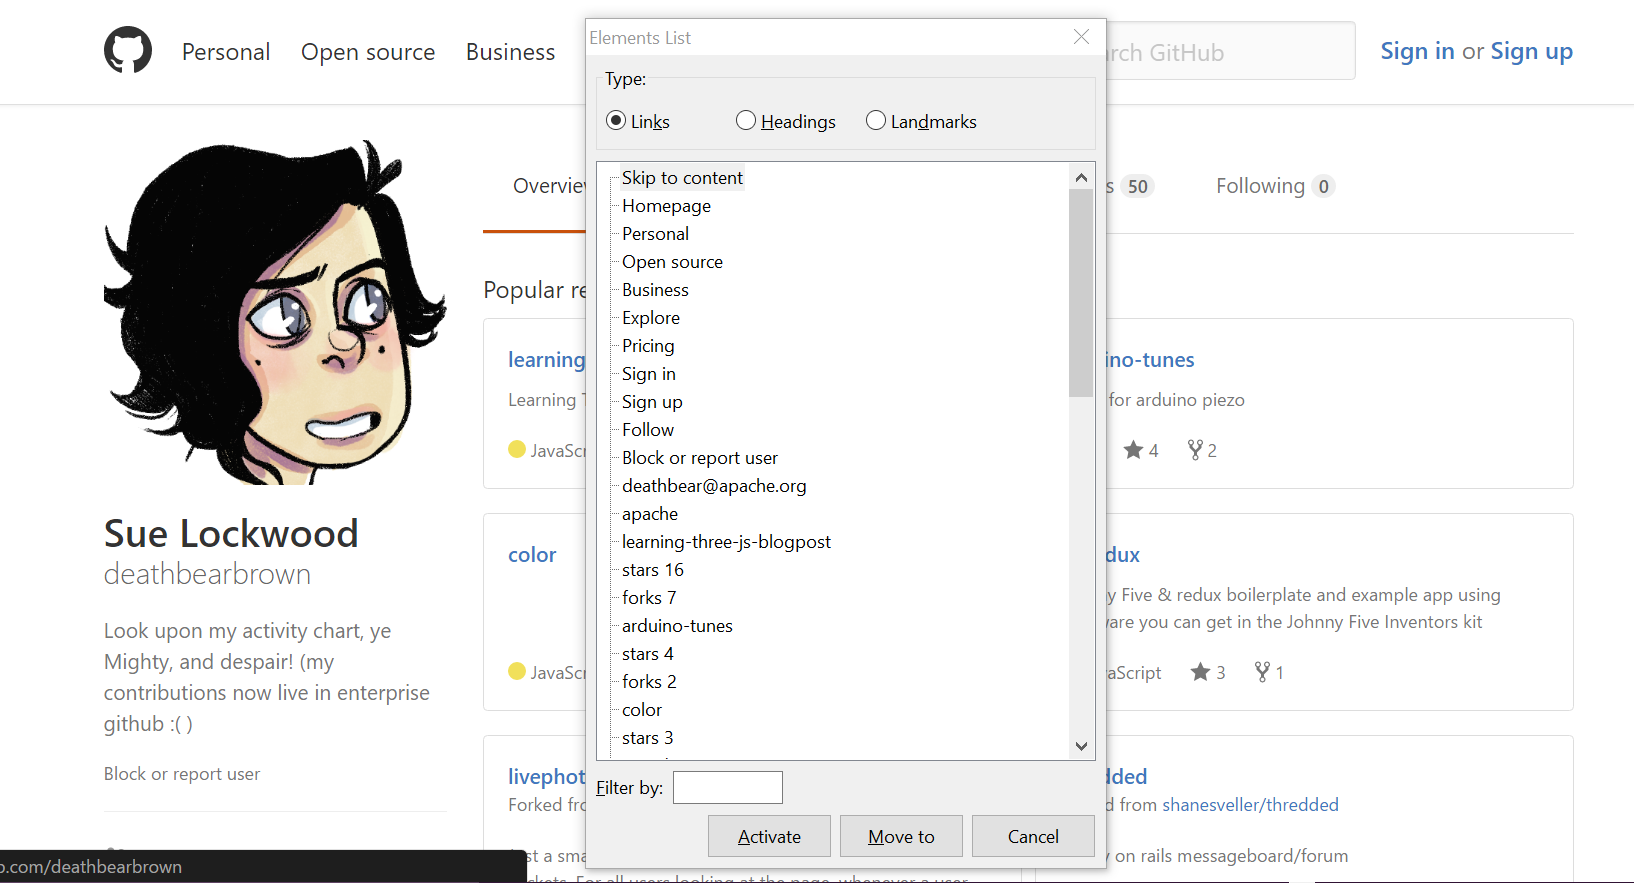Open livephoto repository link on page
The height and width of the screenshot is (883, 1634).
[x=547, y=777]
